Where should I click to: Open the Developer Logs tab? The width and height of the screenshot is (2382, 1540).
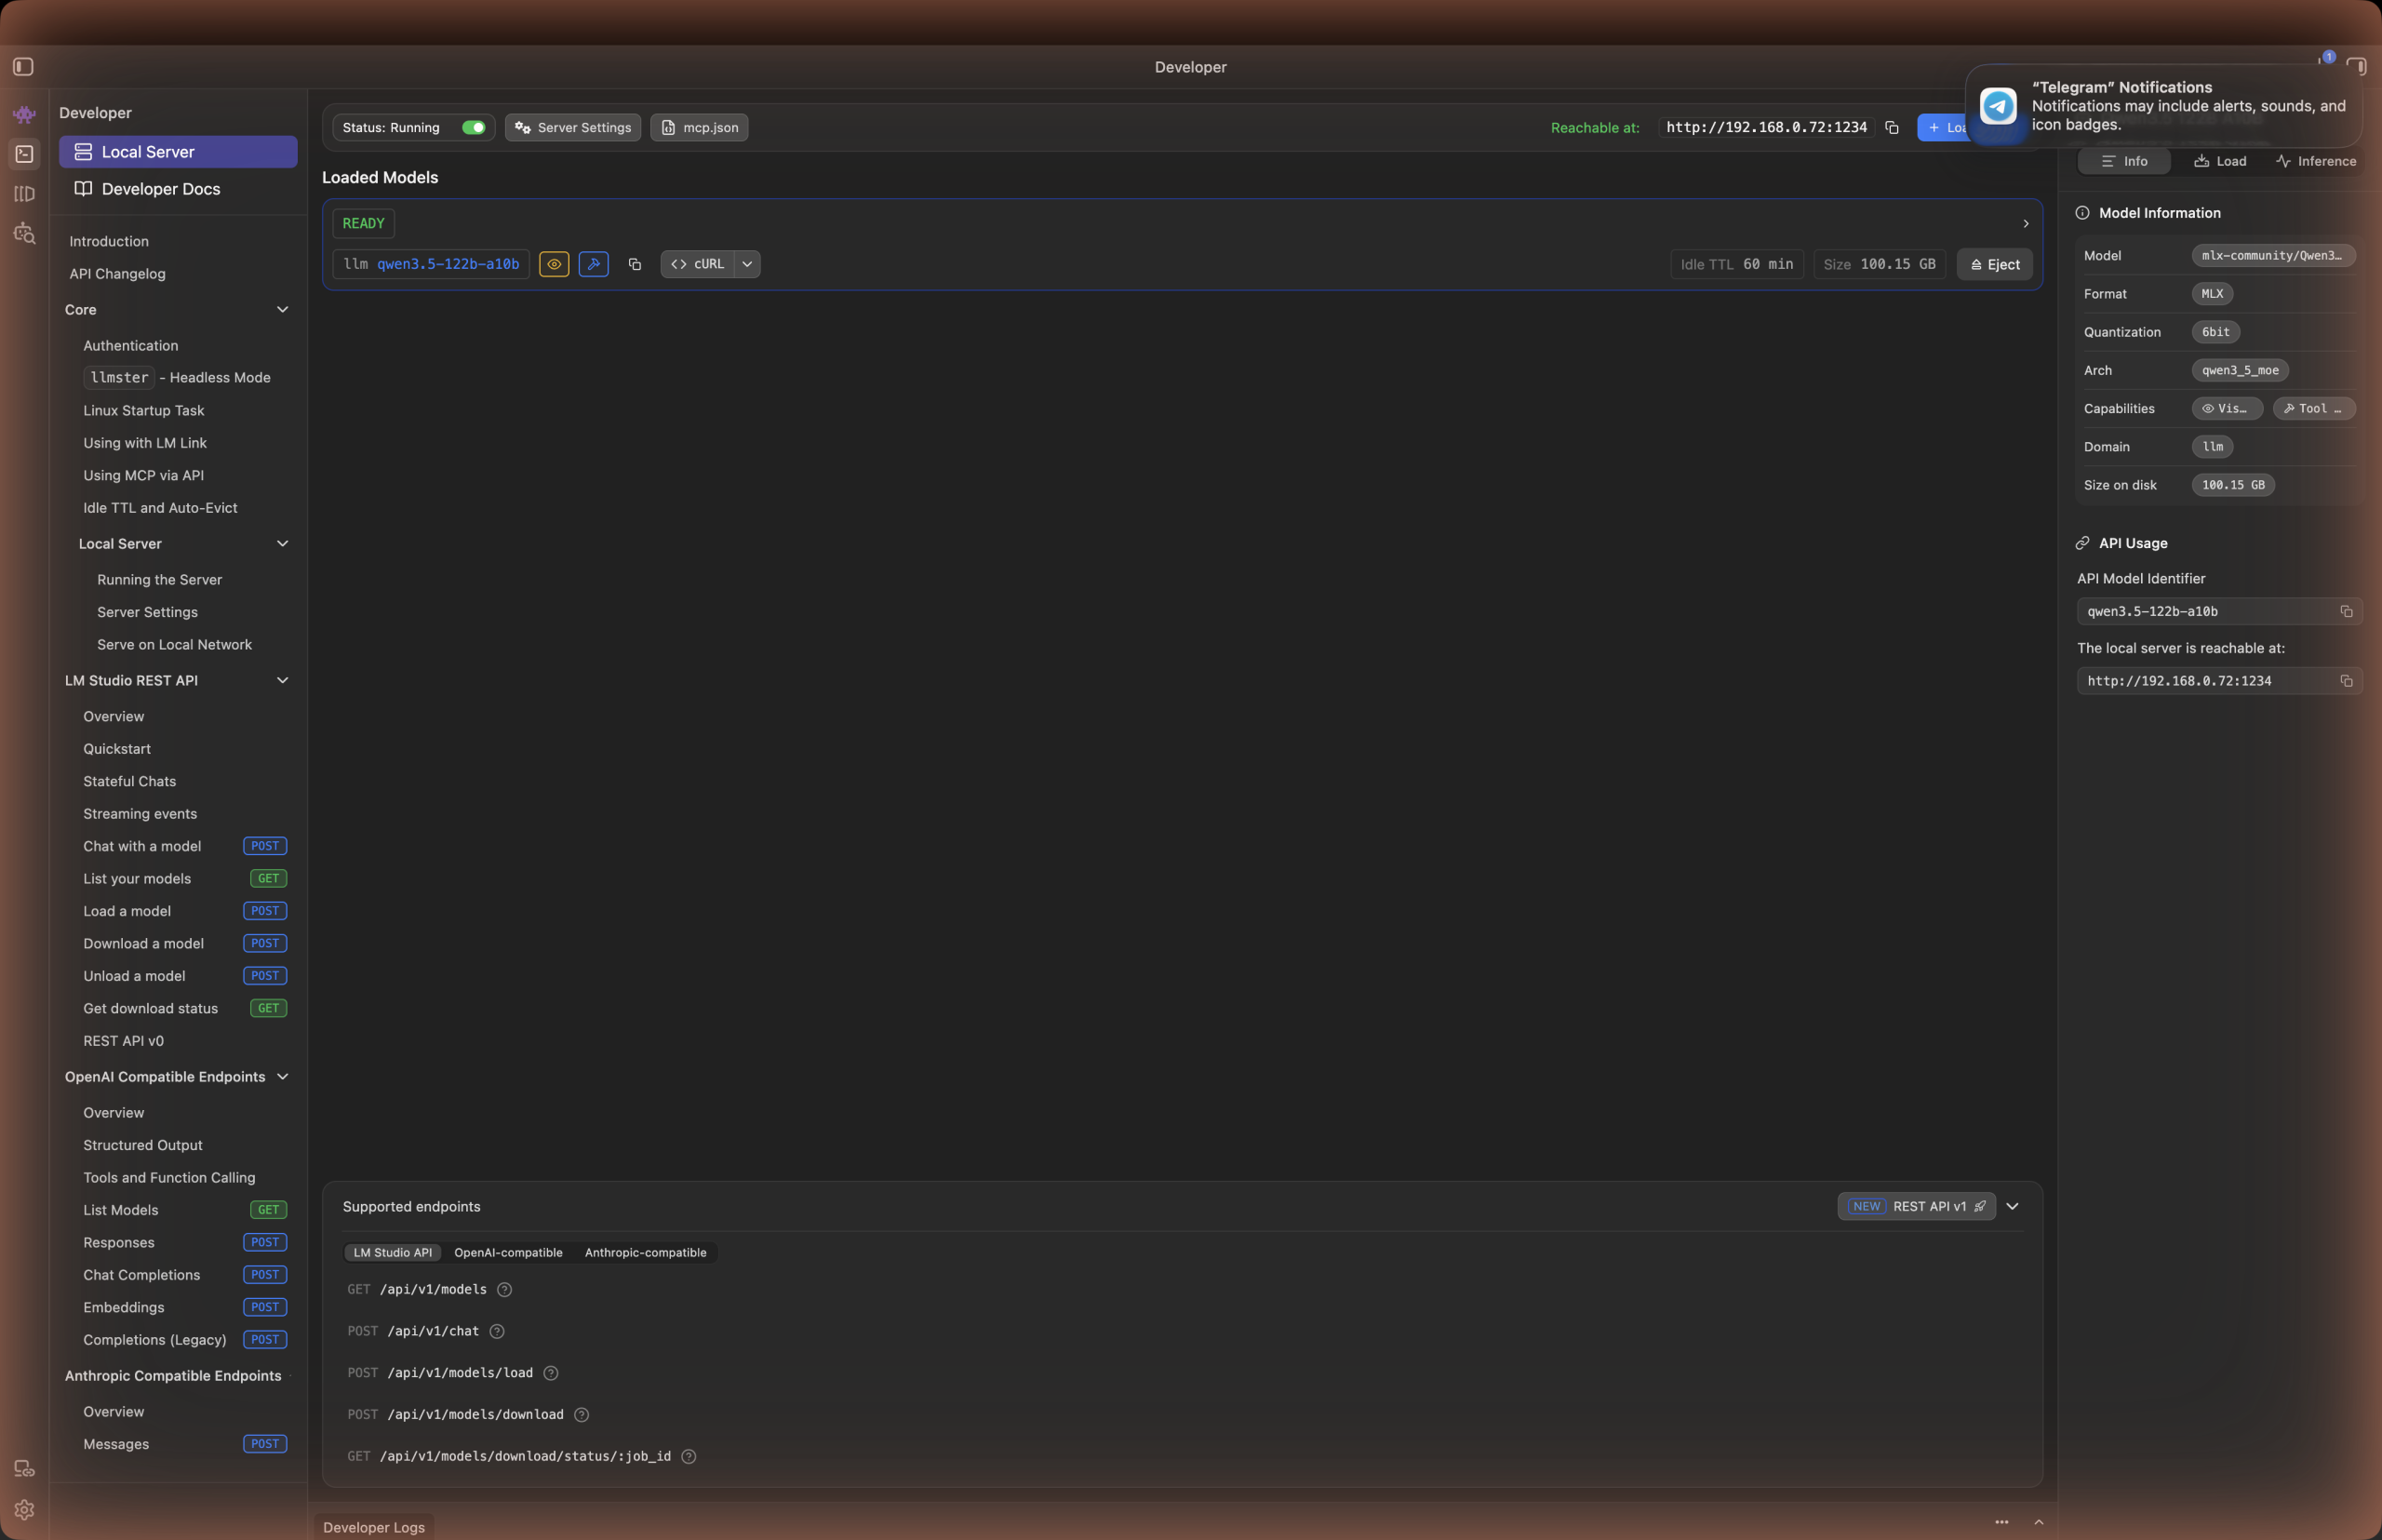click(x=374, y=1527)
